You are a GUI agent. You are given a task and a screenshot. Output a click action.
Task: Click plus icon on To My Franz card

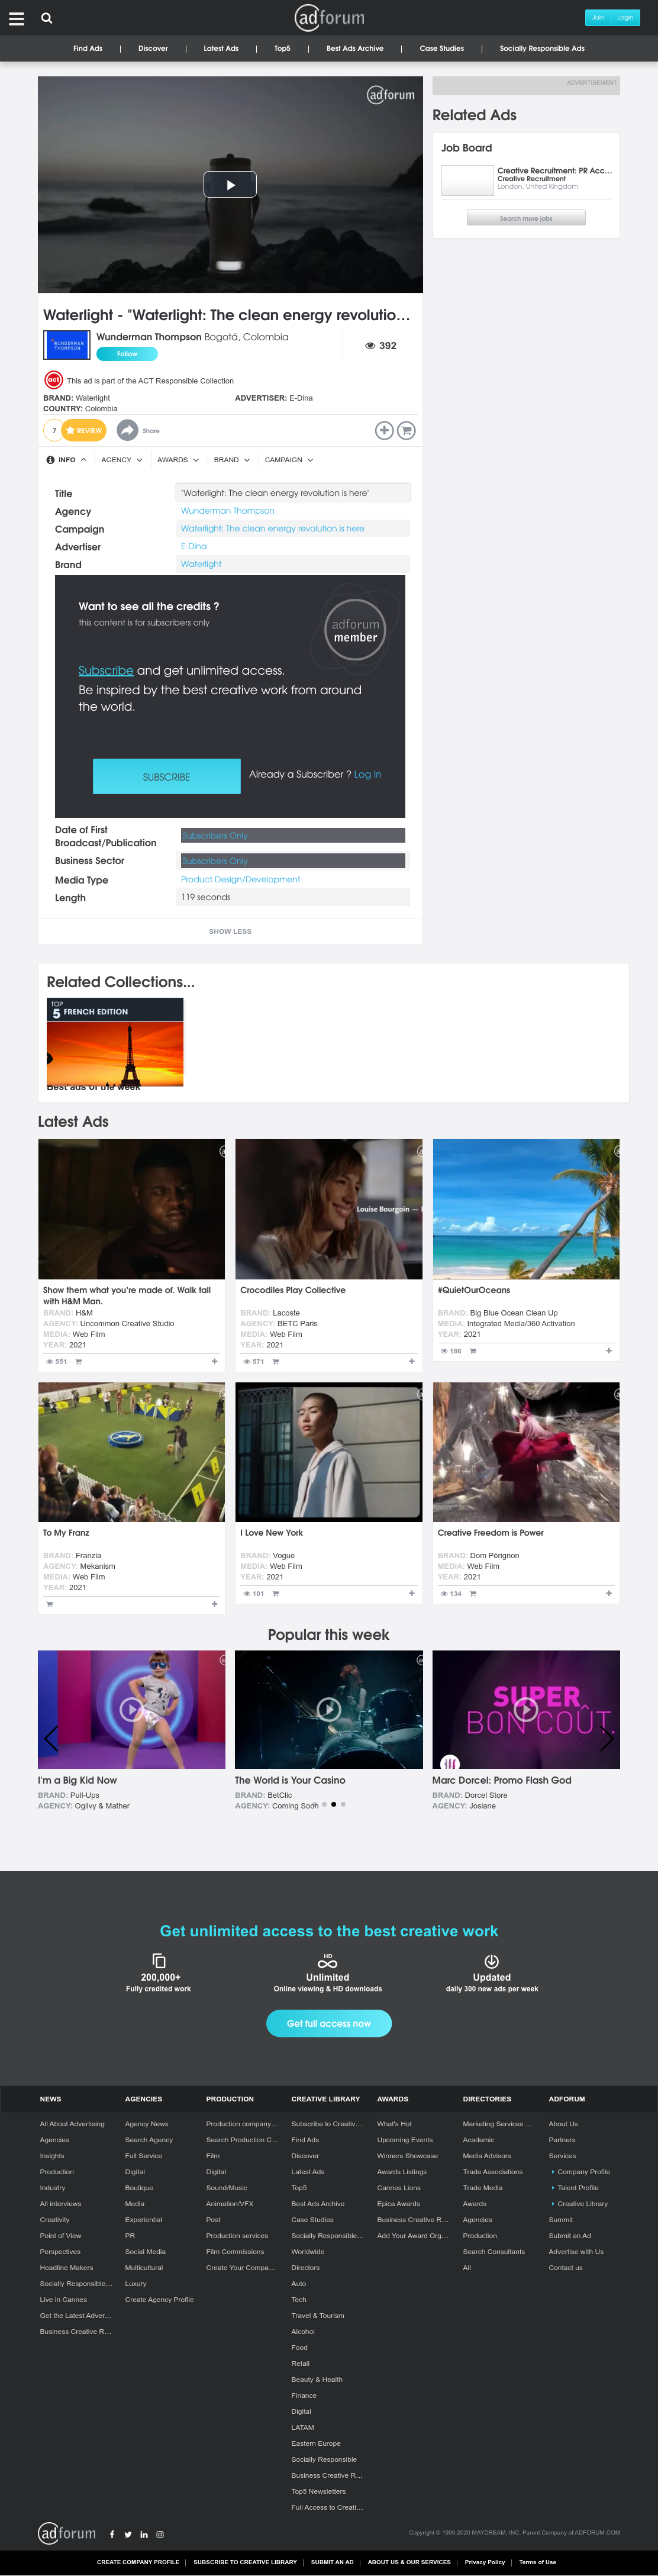pos(214,1604)
